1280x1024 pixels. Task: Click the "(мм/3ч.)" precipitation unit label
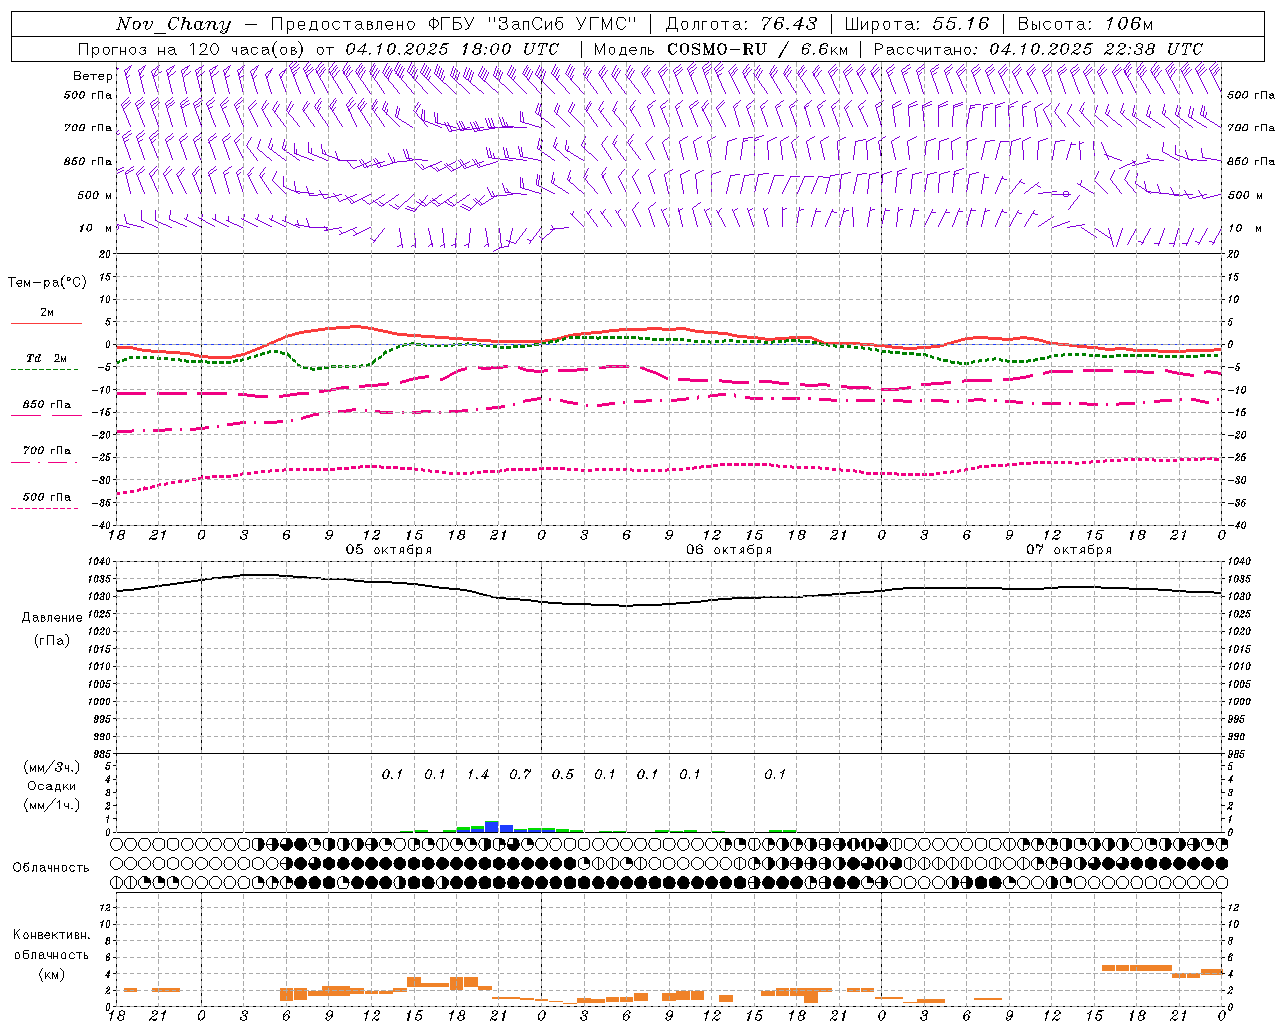pos(52,767)
